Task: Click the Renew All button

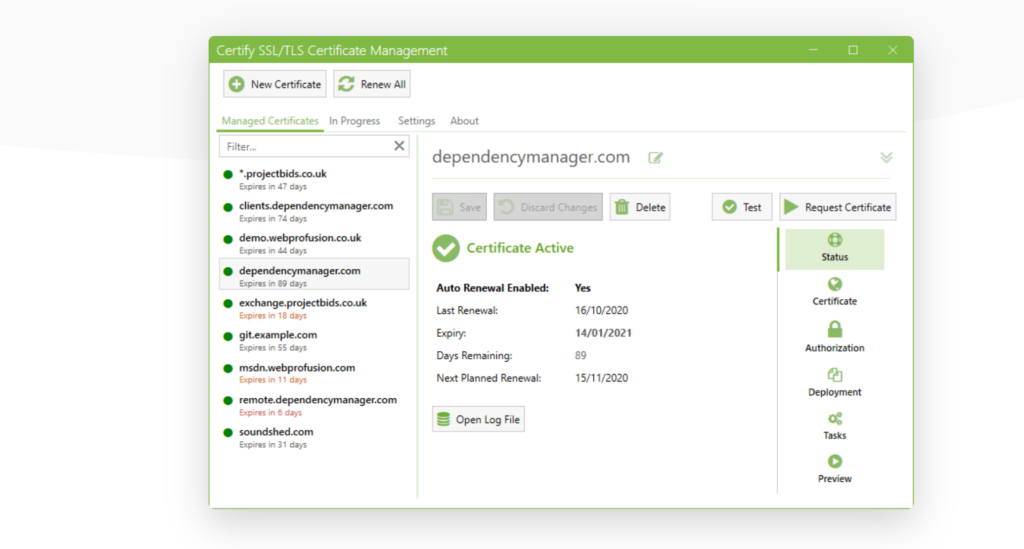Action: 372,84
